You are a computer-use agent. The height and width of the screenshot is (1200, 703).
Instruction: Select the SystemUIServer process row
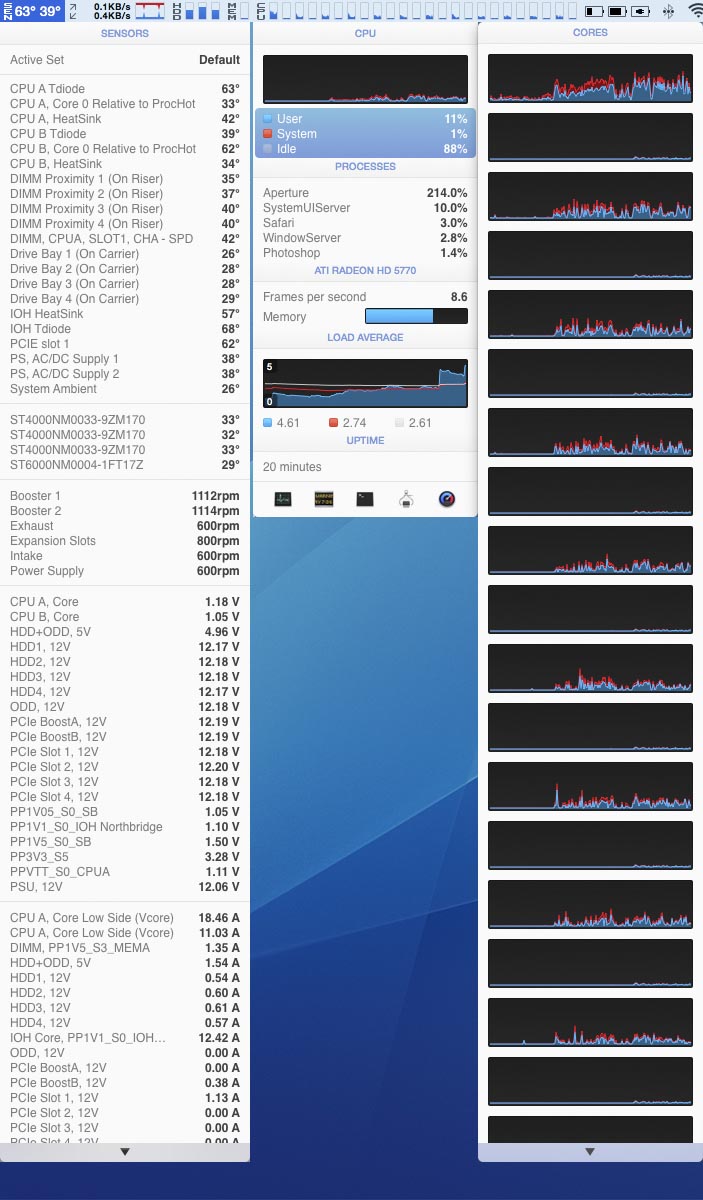pos(365,208)
